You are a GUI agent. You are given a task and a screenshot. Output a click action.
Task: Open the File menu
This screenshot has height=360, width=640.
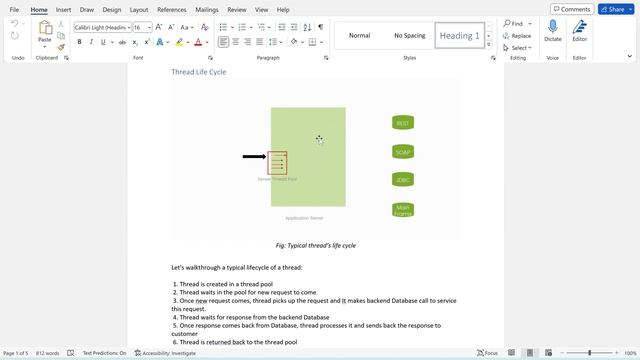(x=14, y=9)
